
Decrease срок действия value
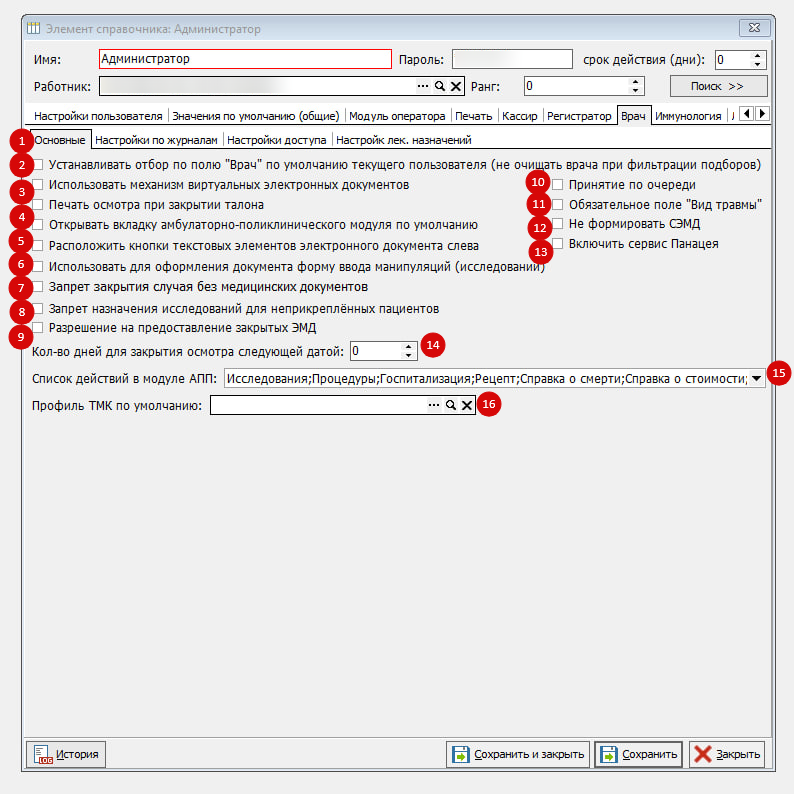pos(757,64)
